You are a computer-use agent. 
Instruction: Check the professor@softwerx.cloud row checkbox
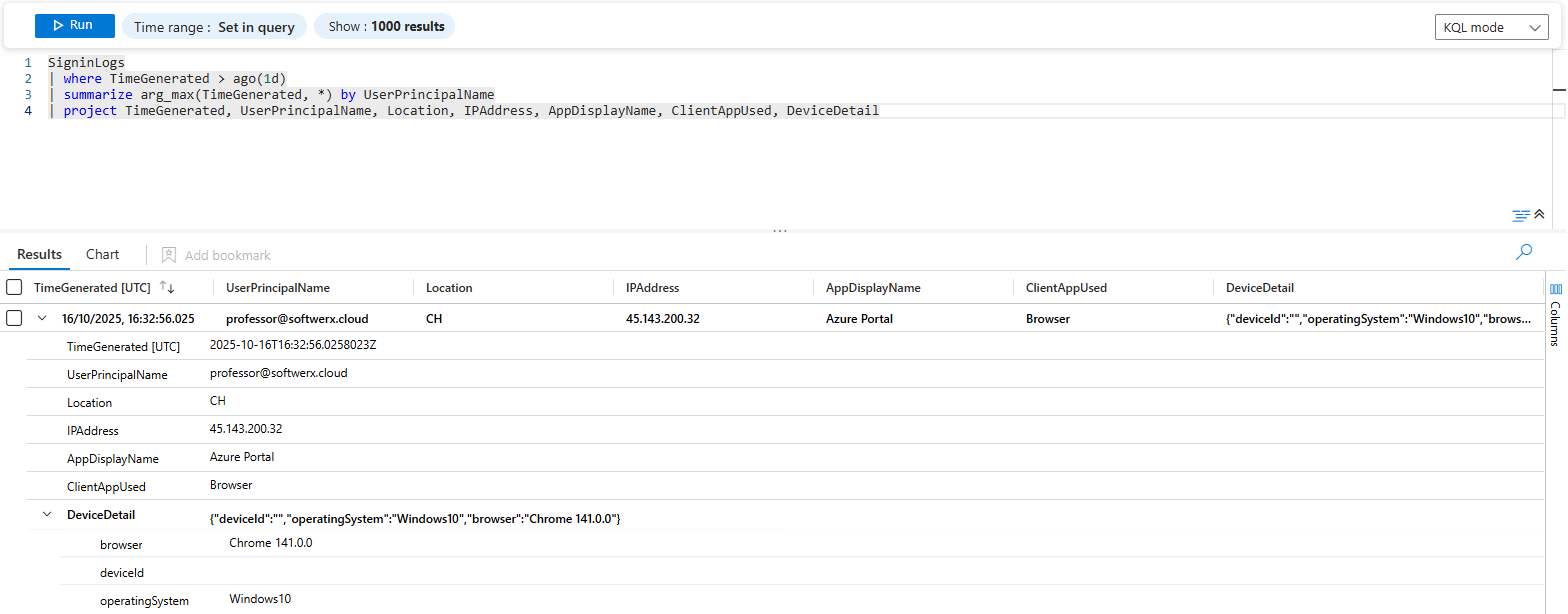pos(14,319)
